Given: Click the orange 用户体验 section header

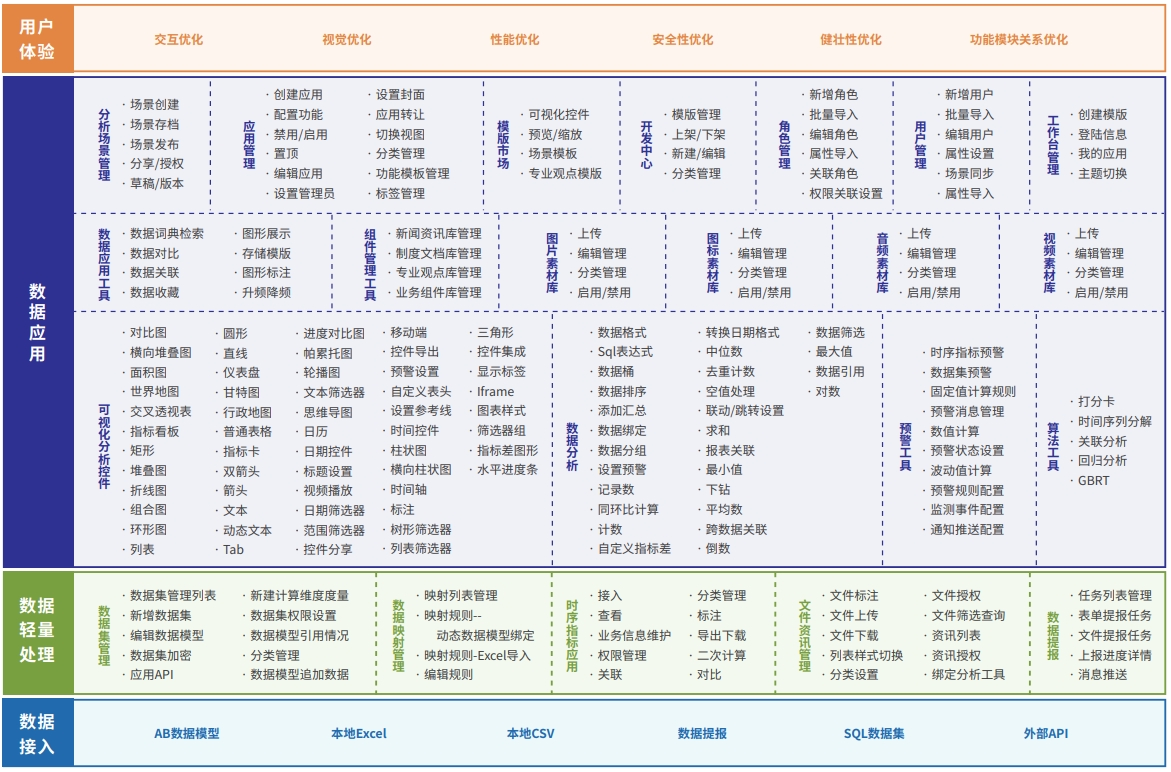Looking at the screenshot, I should 37,40.
